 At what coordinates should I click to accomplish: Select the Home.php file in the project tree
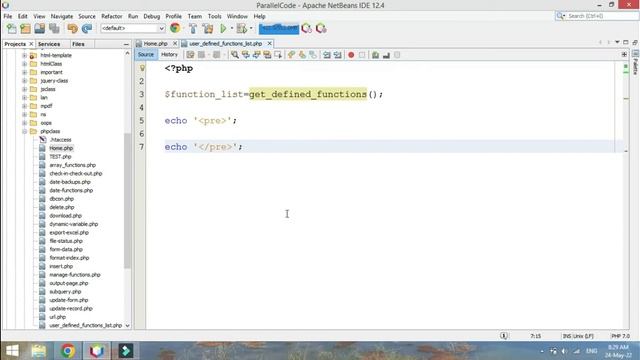[x=61, y=148]
